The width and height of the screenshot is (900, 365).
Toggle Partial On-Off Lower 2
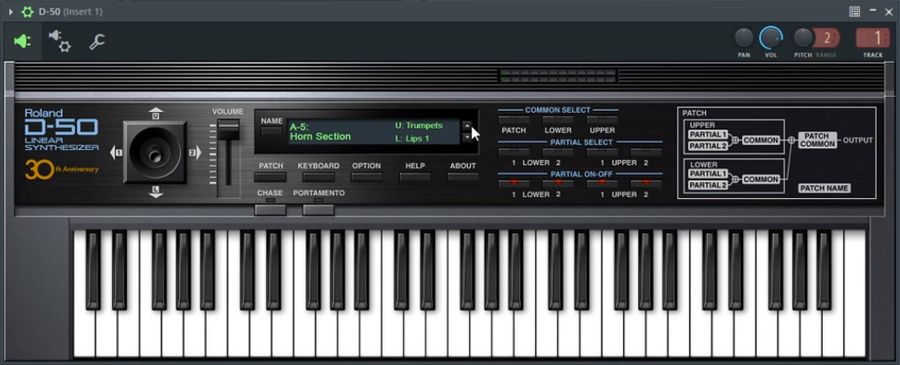[558, 184]
